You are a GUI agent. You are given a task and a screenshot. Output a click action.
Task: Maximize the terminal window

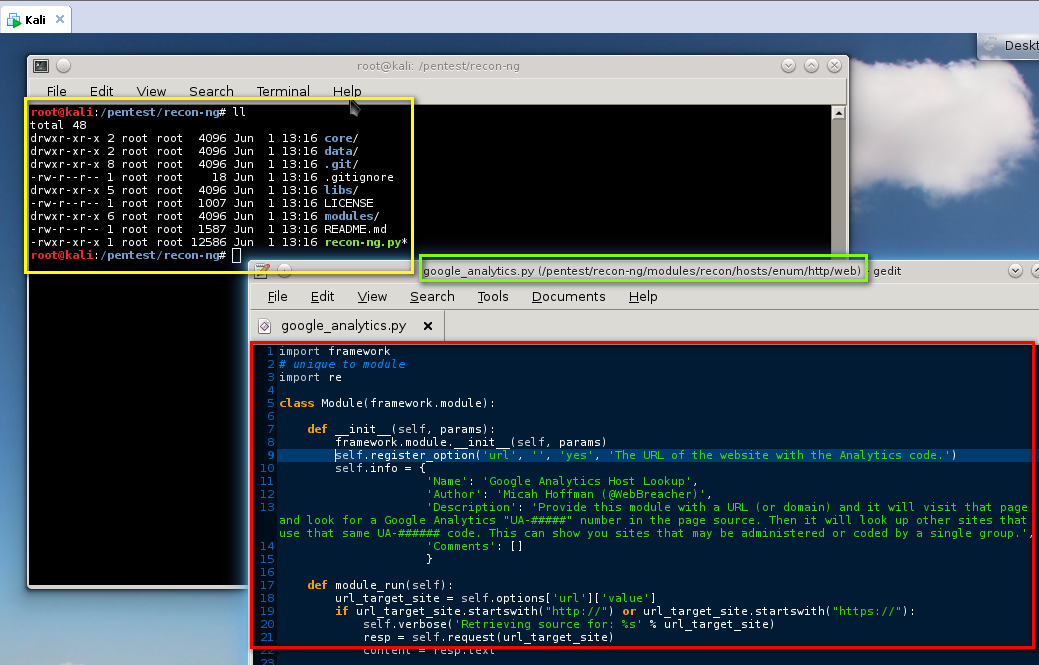(x=812, y=66)
